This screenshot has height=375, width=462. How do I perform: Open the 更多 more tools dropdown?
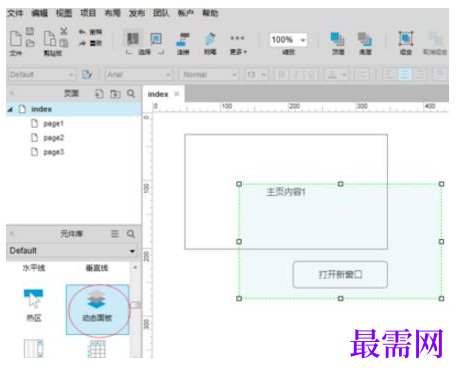pos(238,44)
